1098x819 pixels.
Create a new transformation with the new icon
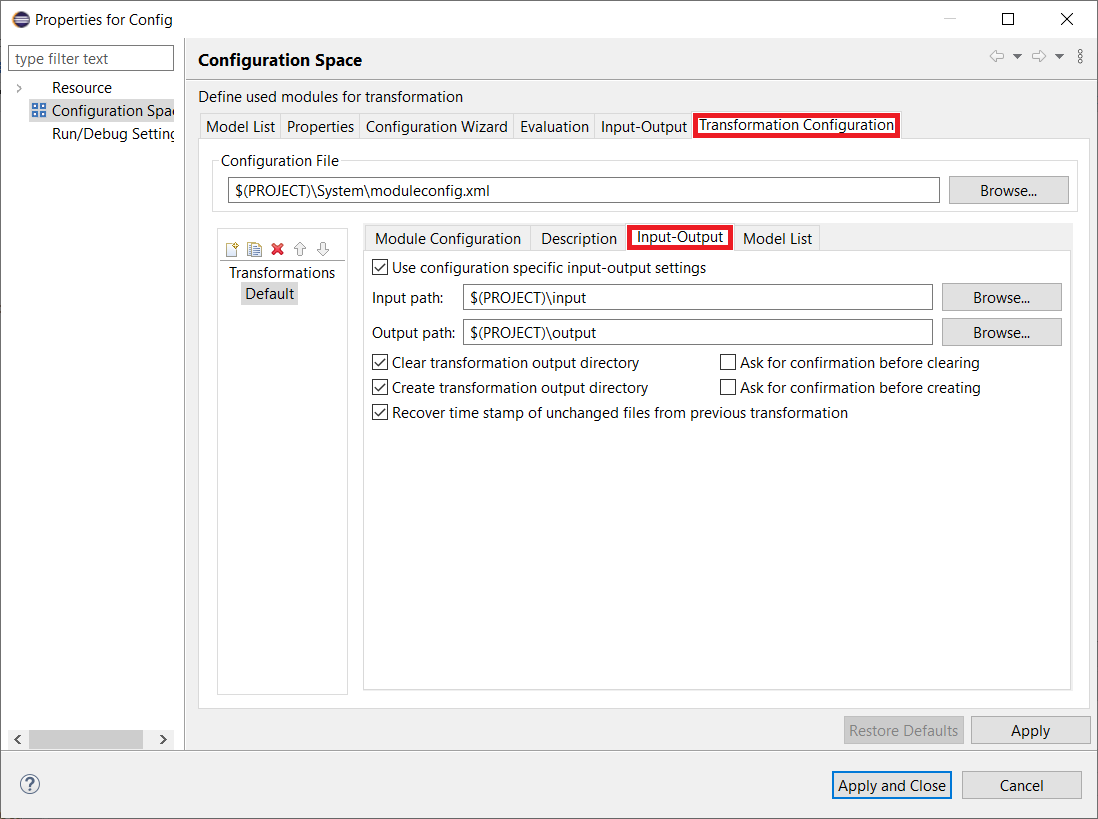click(x=232, y=248)
